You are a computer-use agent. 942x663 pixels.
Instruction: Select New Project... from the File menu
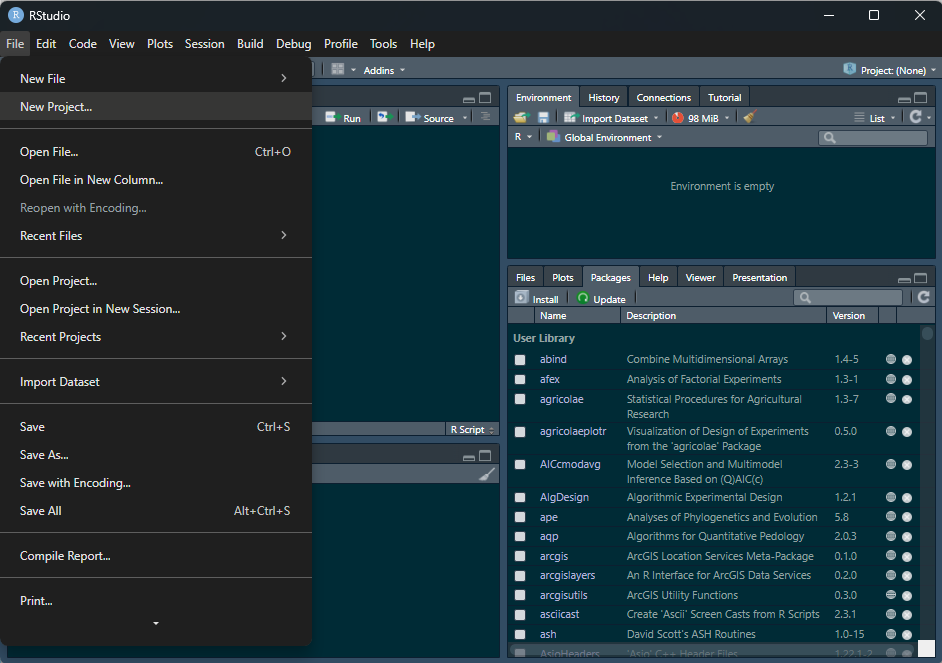pos(56,107)
